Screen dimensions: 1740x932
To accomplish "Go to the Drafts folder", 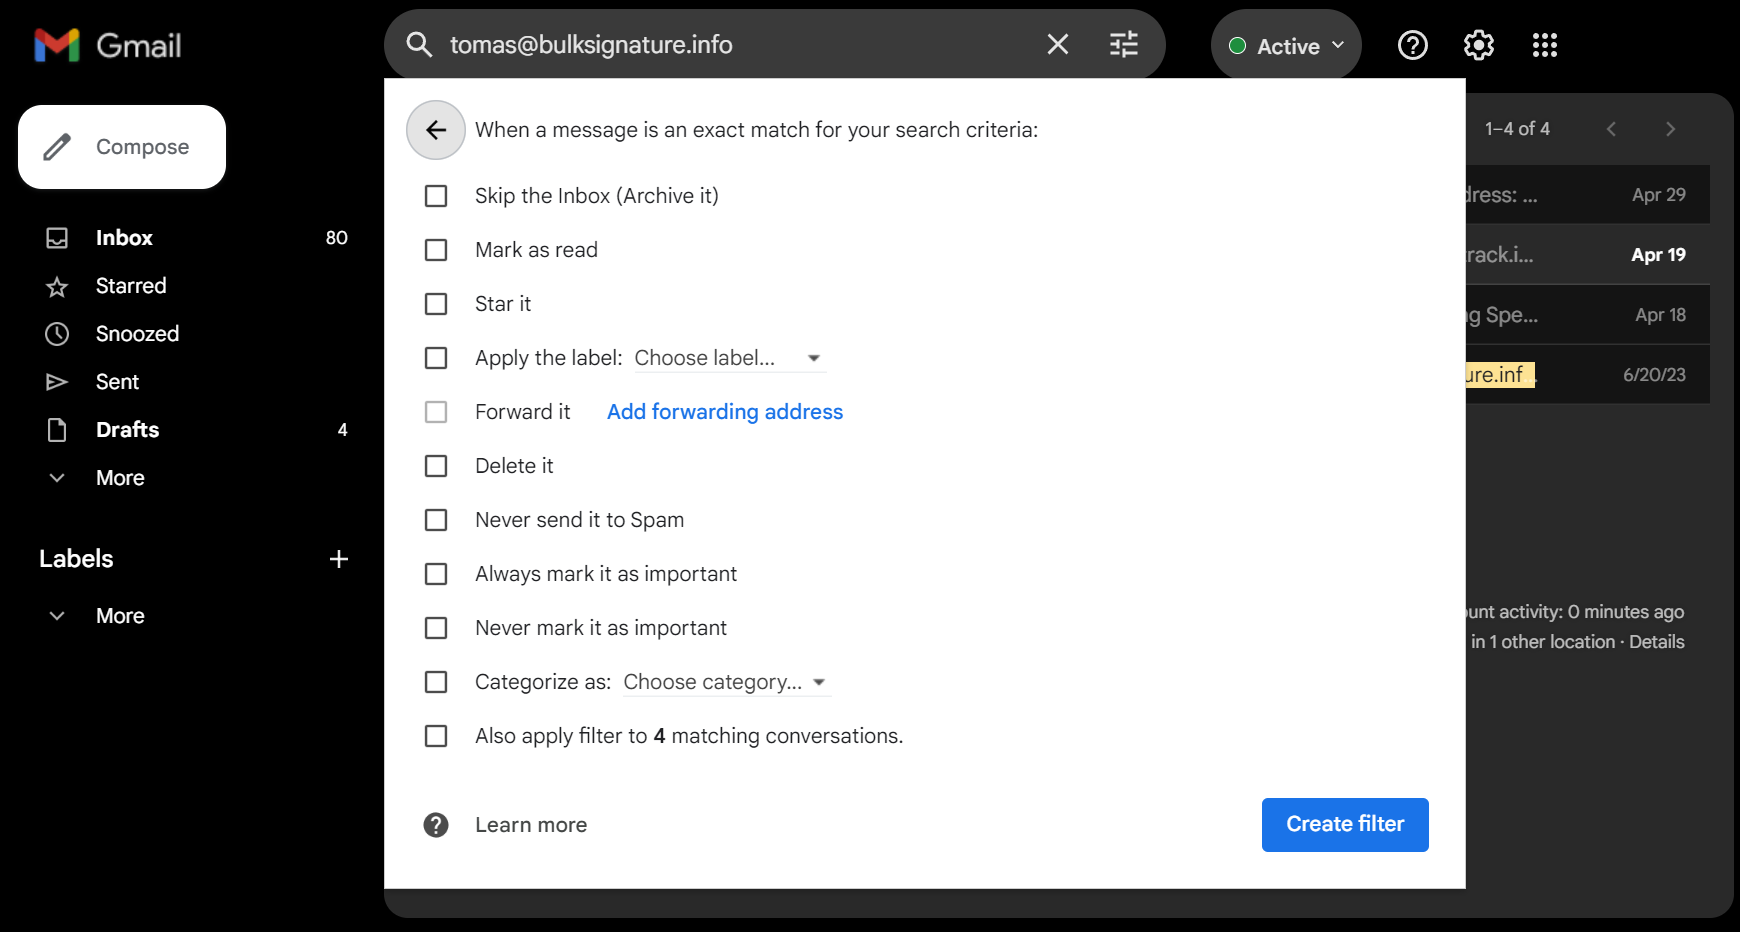I will point(127,430).
